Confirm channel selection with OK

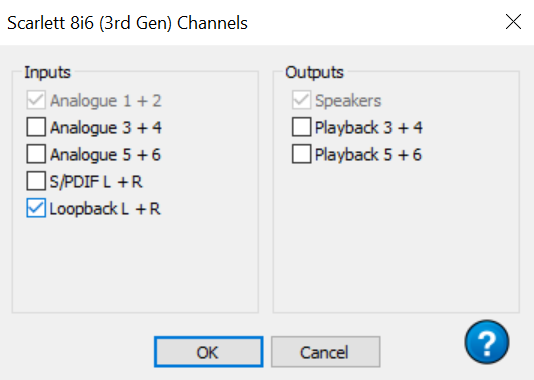(x=208, y=352)
